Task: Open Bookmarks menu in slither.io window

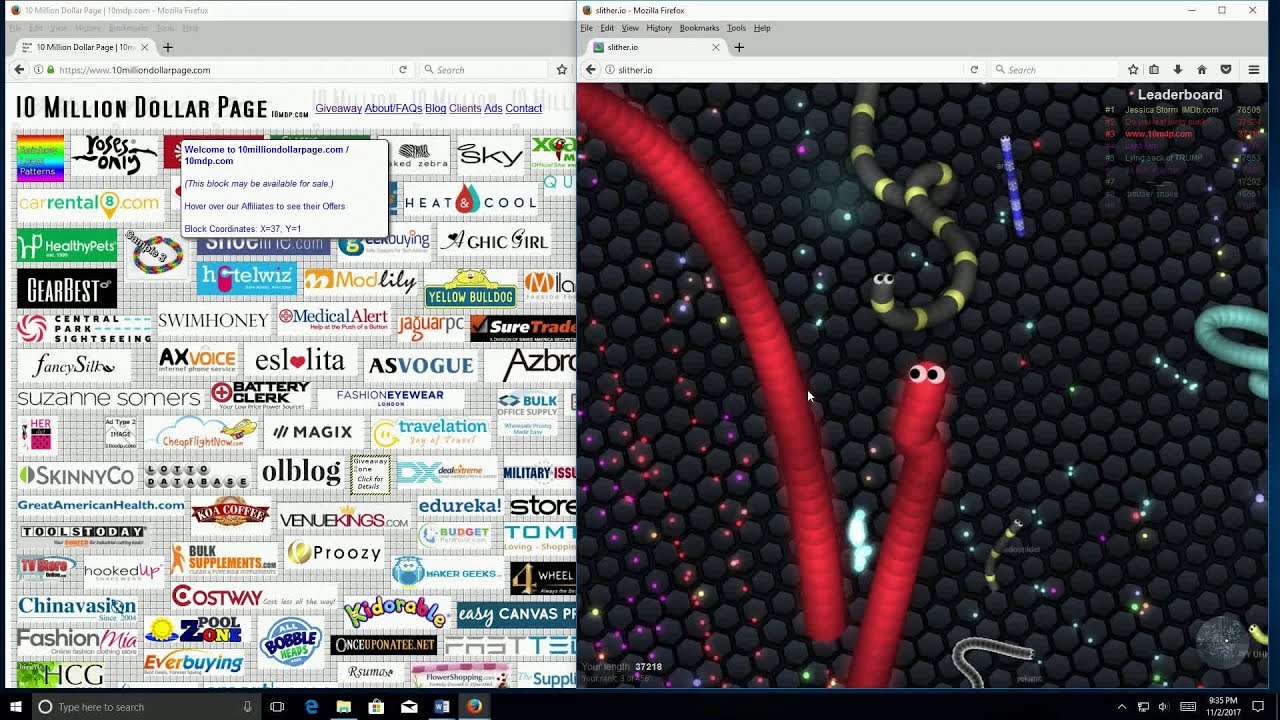Action: coord(699,28)
